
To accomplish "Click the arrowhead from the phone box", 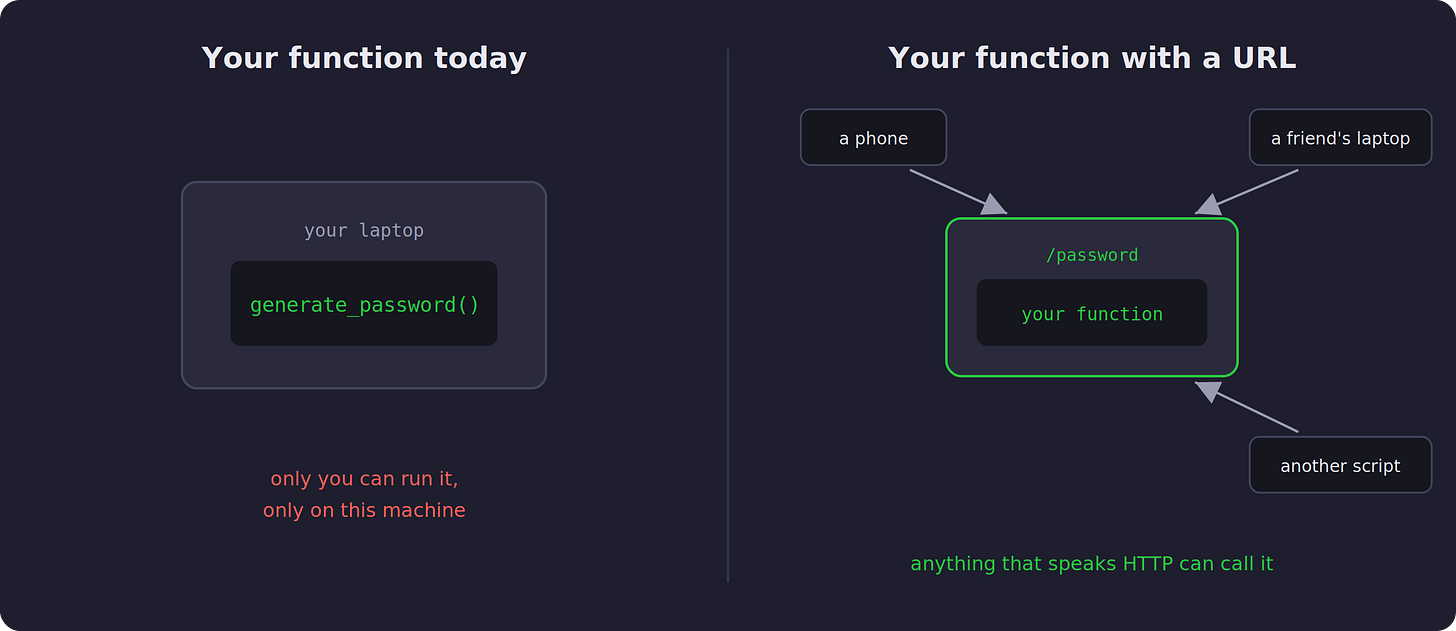I will (993, 205).
